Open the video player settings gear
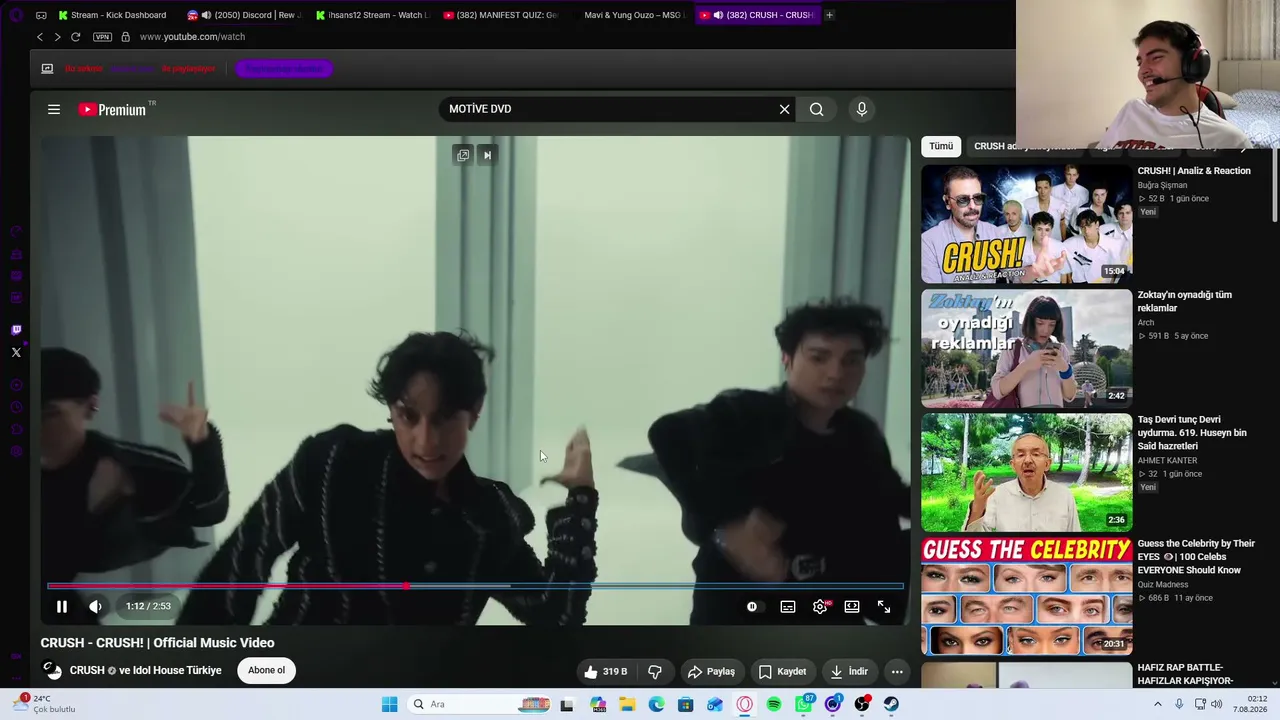 820,606
